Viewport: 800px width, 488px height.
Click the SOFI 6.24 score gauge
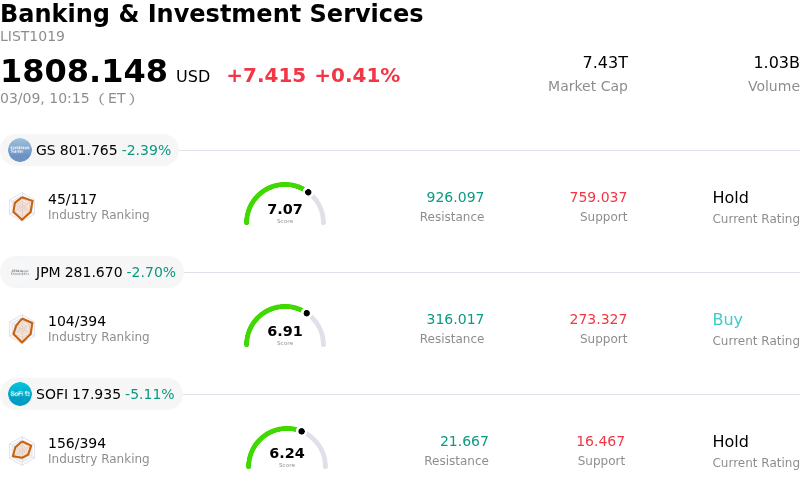coord(287,449)
